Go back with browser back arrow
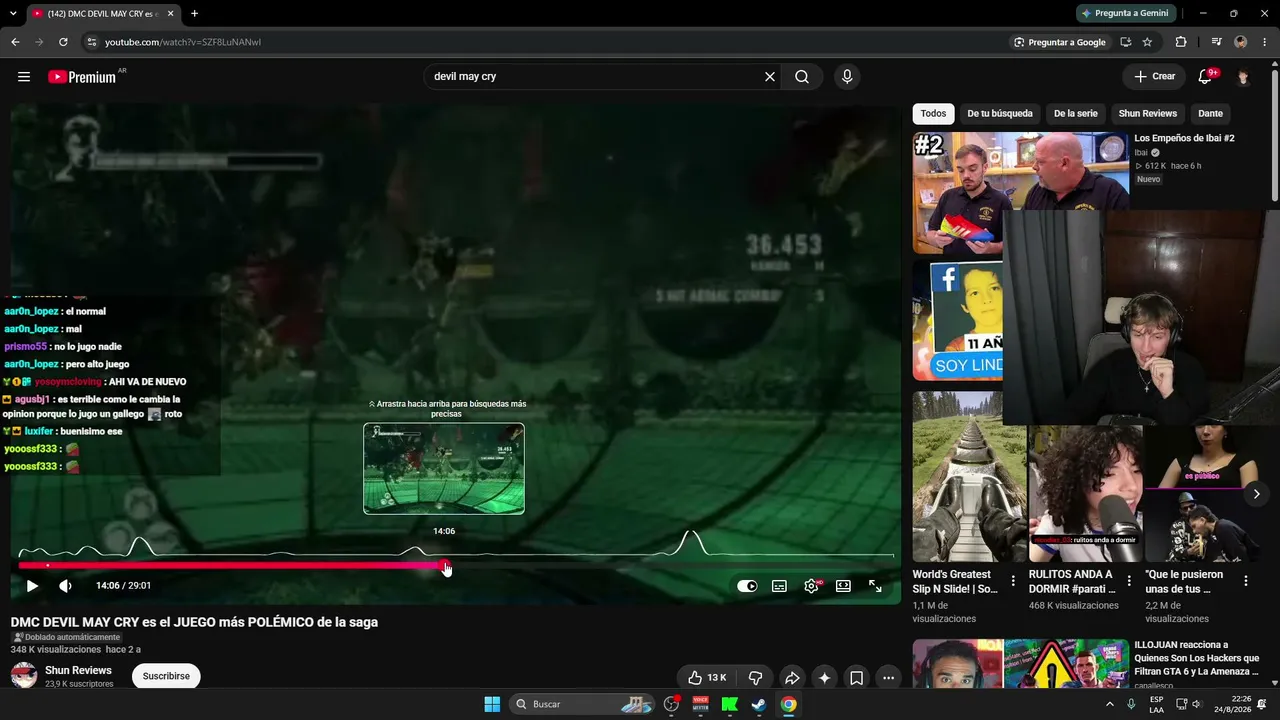1280x720 pixels. [x=15, y=42]
